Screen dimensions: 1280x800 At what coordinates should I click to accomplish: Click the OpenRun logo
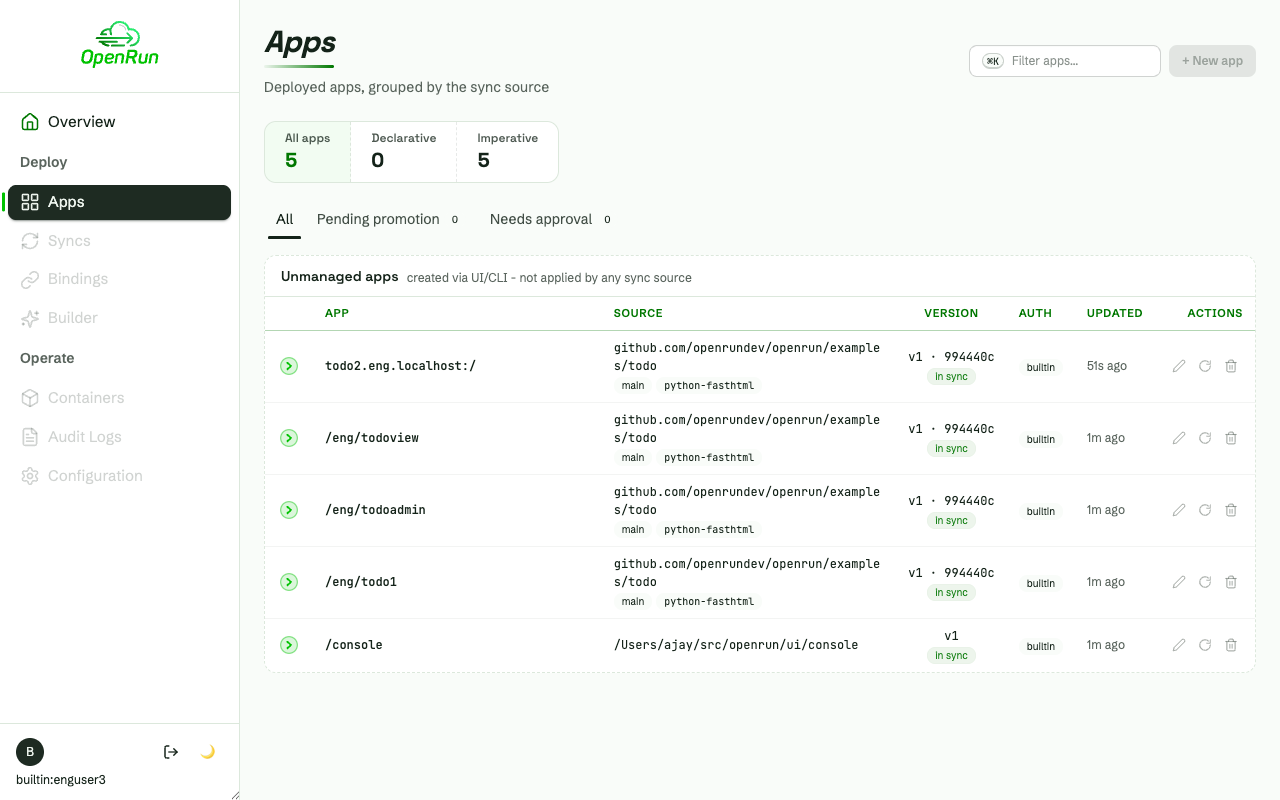[120, 45]
